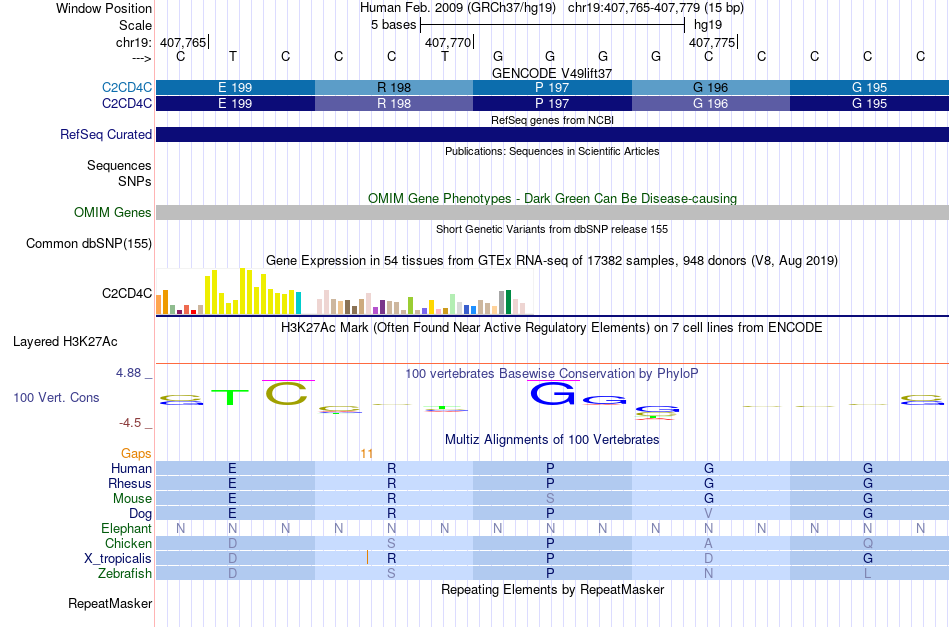Screen dimensions: 950x627
Task: Click the Mouse alignment row label
Action: coord(132,499)
